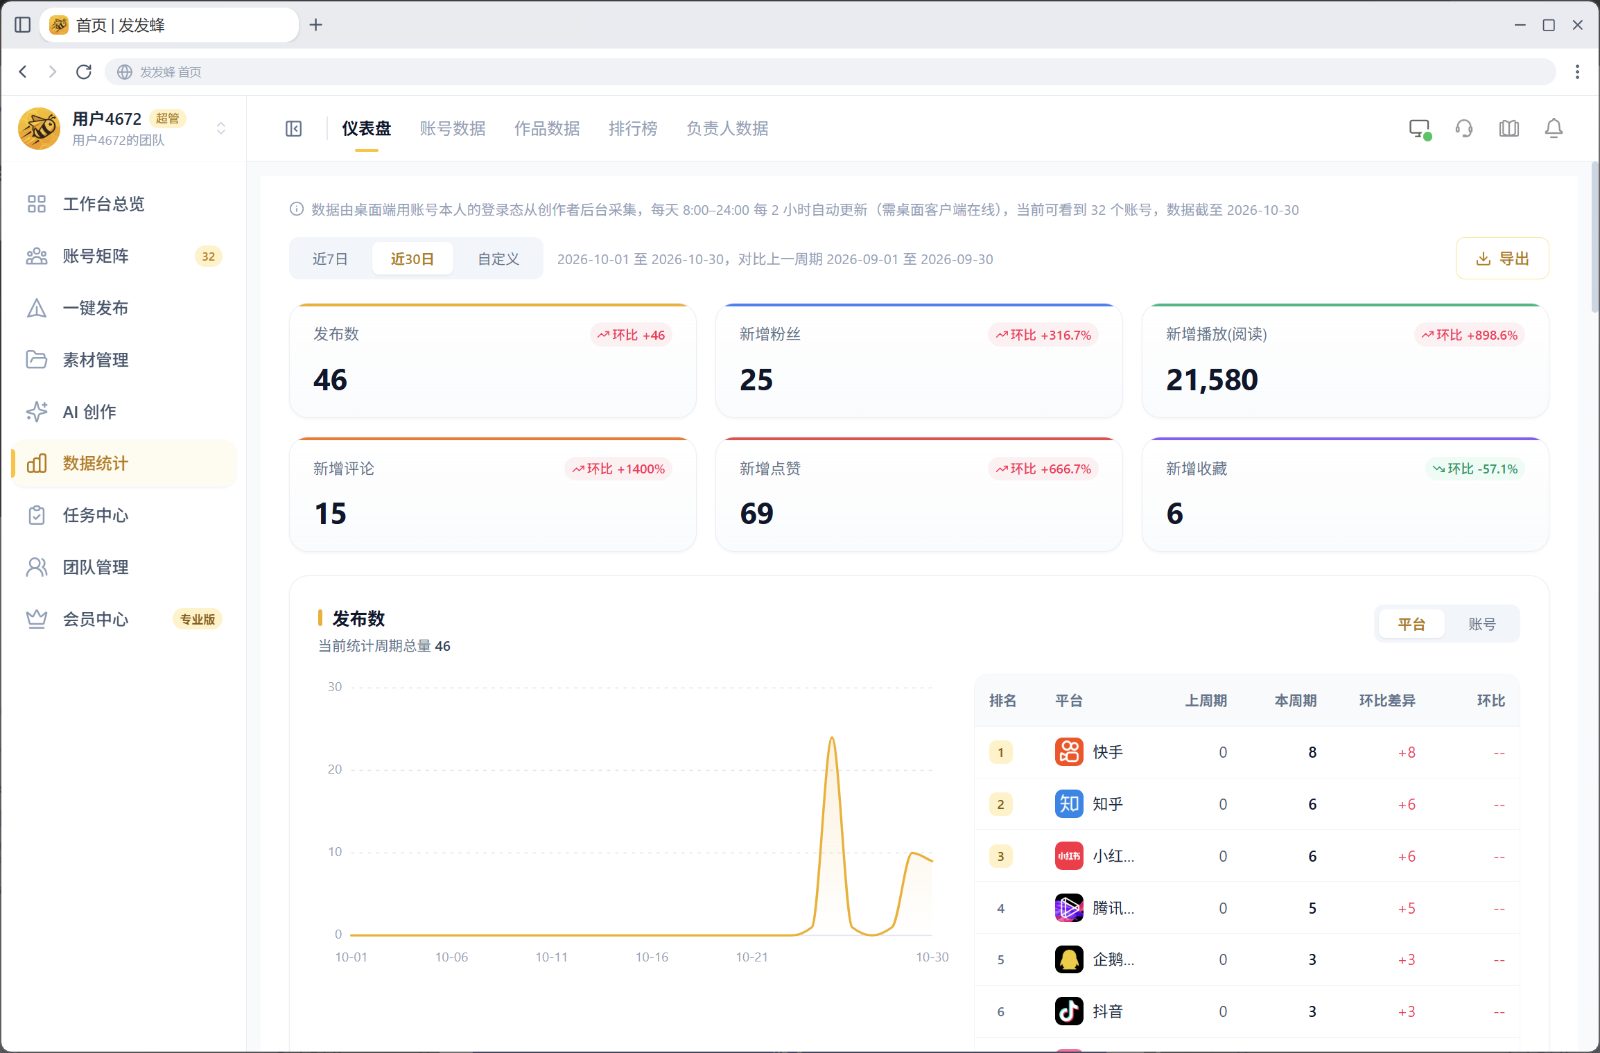Click the page vertical scrollbar

coord(1594,238)
